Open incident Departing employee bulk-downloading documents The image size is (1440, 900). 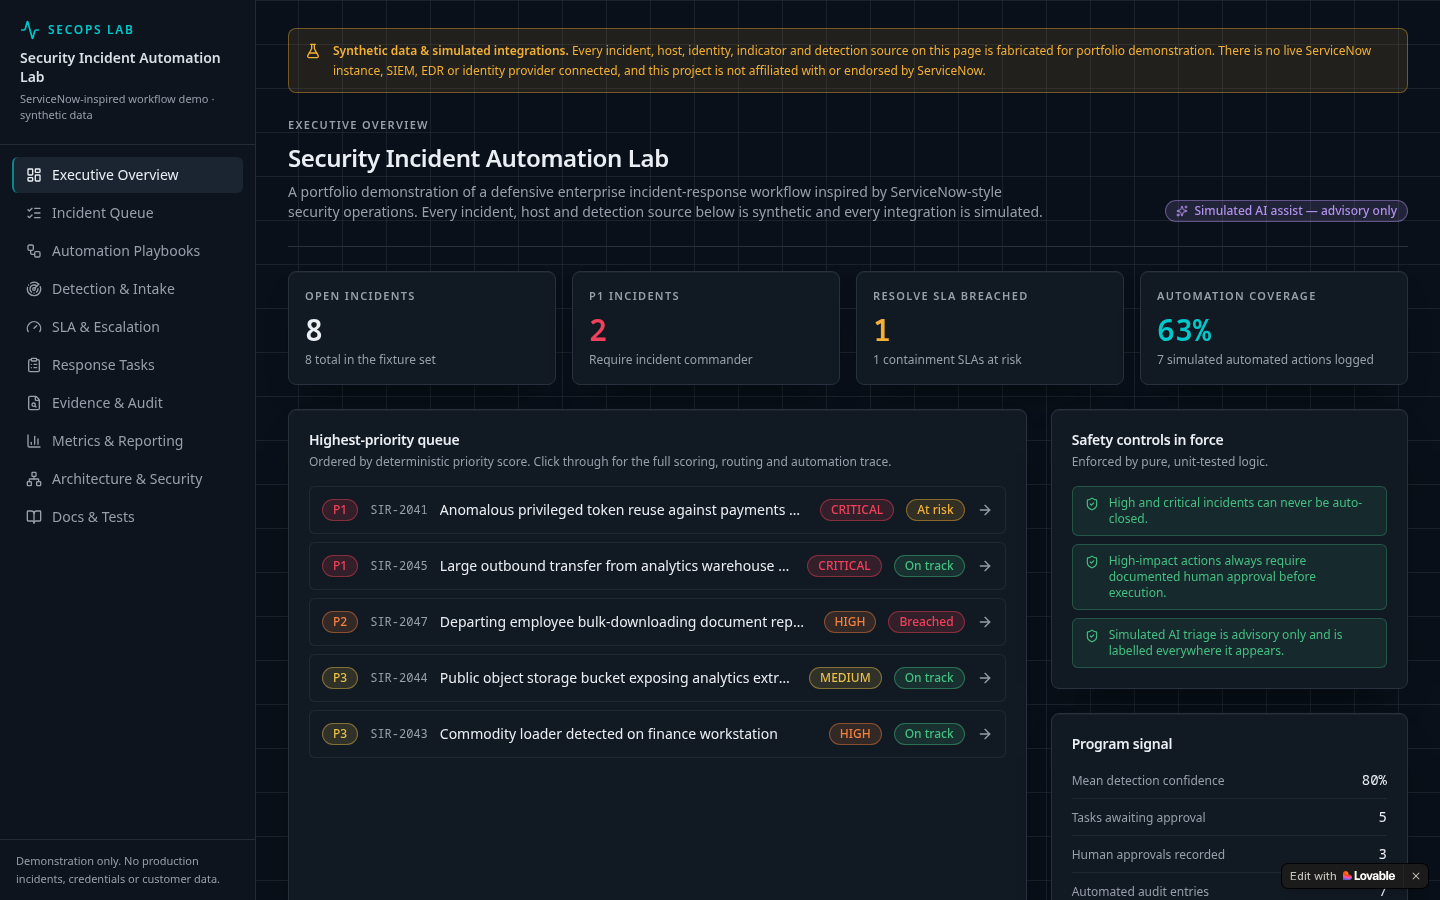pyautogui.click(x=657, y=622)
